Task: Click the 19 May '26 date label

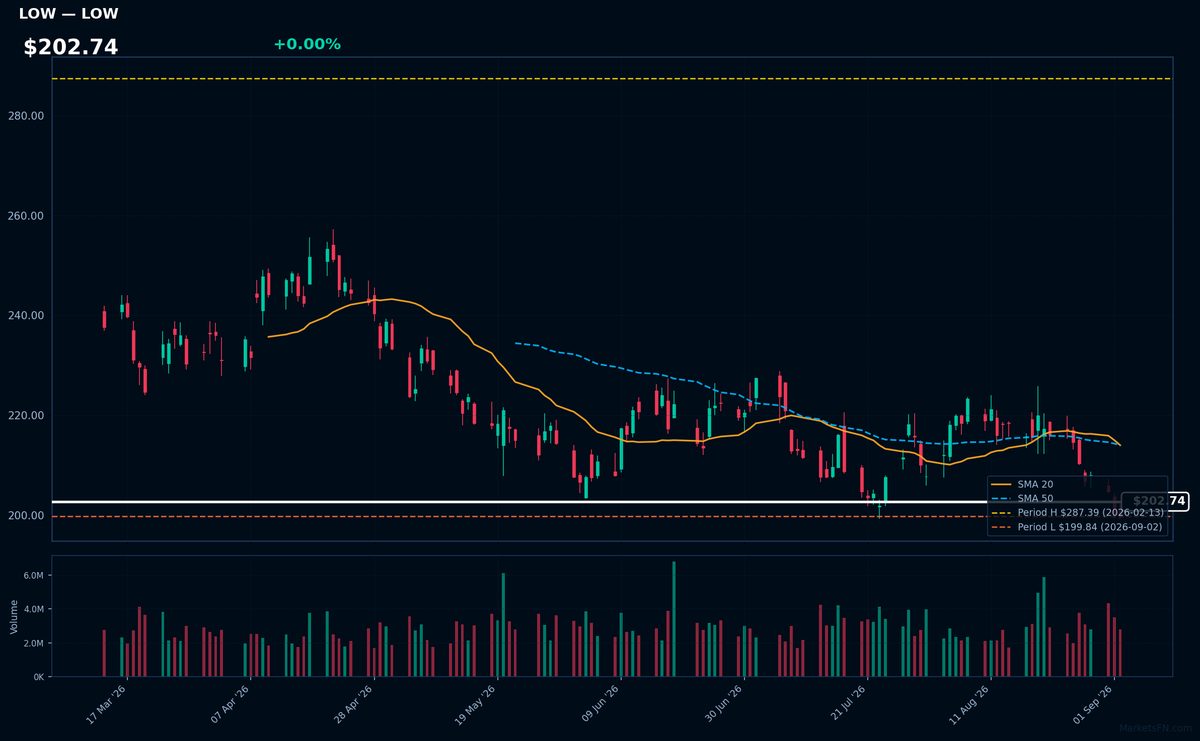Action: click(476, 704)
